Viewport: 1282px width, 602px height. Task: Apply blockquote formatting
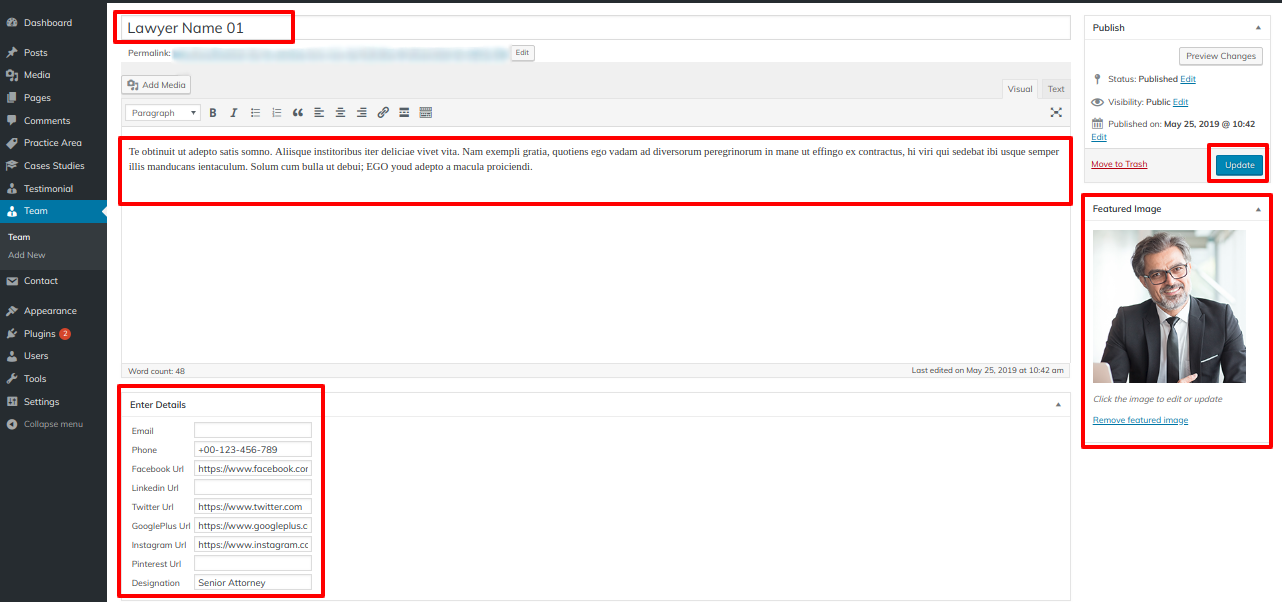pos(298,113)
